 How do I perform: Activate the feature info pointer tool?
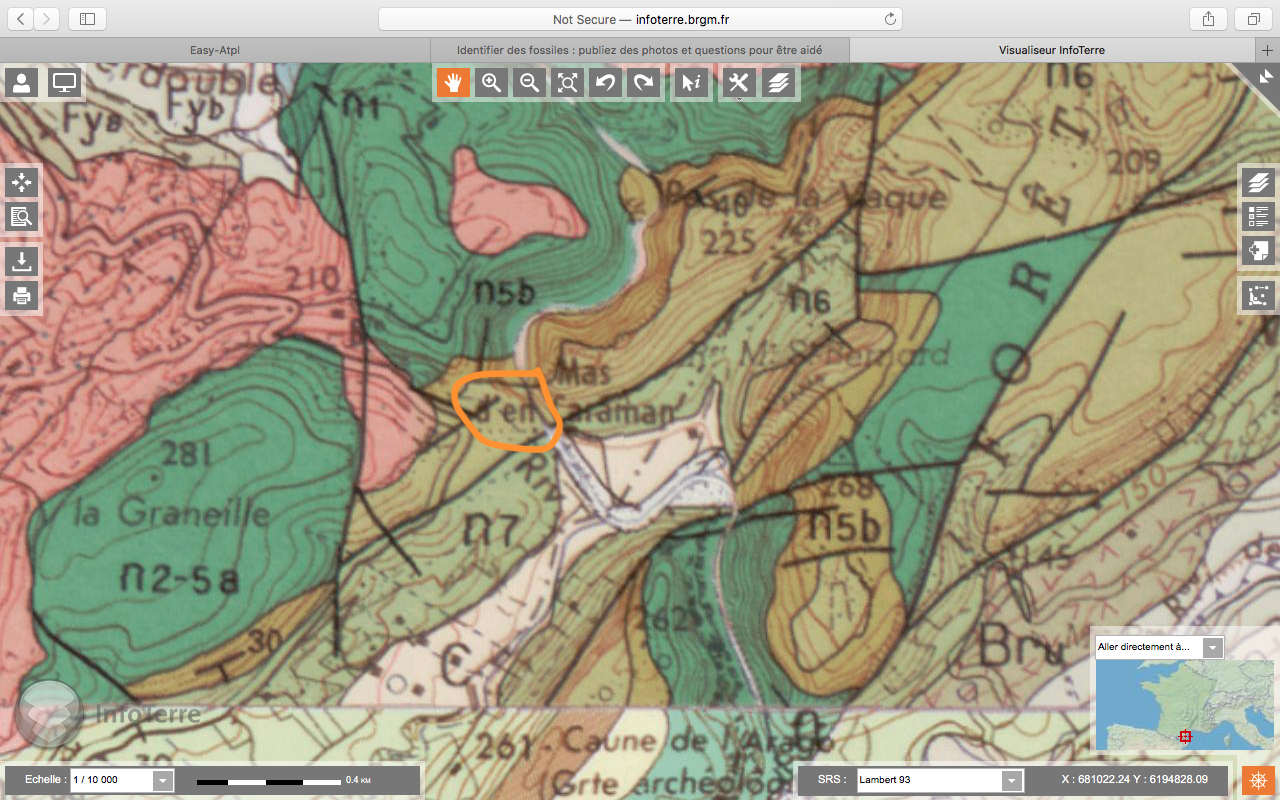click(690, 83)
